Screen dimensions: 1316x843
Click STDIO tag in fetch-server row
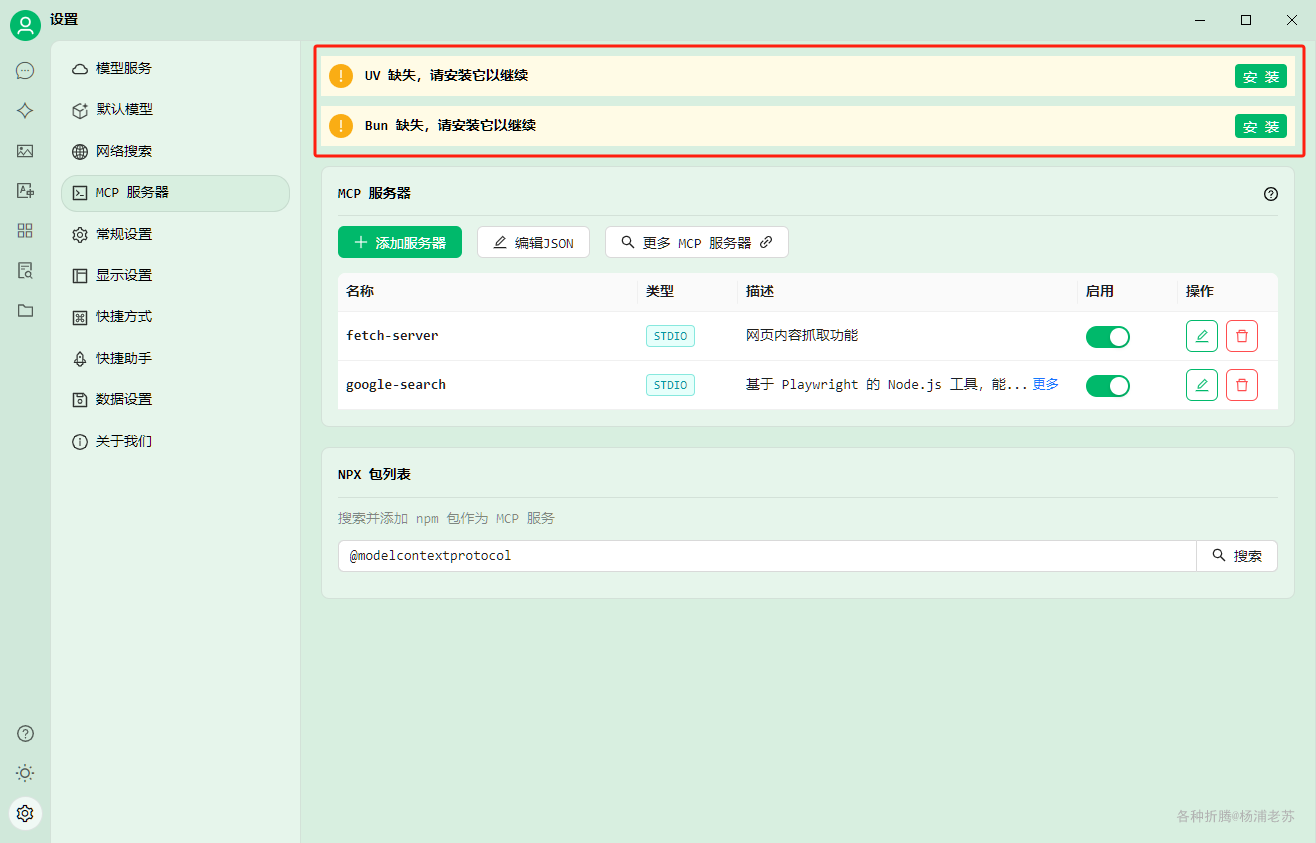pos(670,336)
